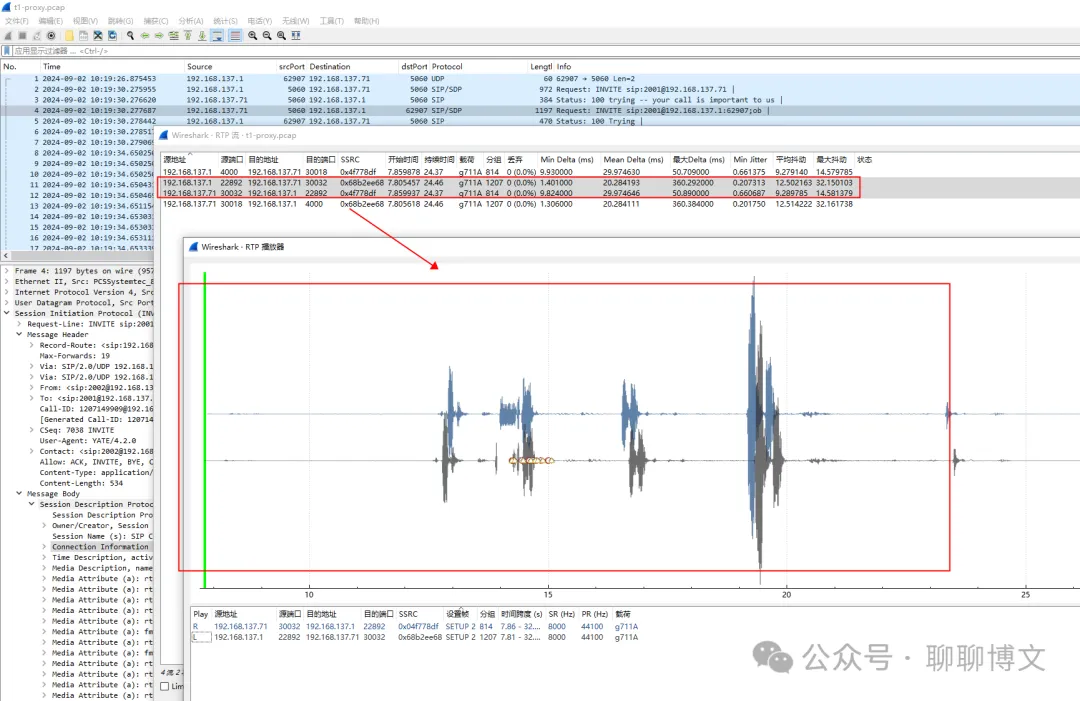The image size is (1080, 701).
Task: Expand the Ethernet II tree node
Action: tap(7, 282)
